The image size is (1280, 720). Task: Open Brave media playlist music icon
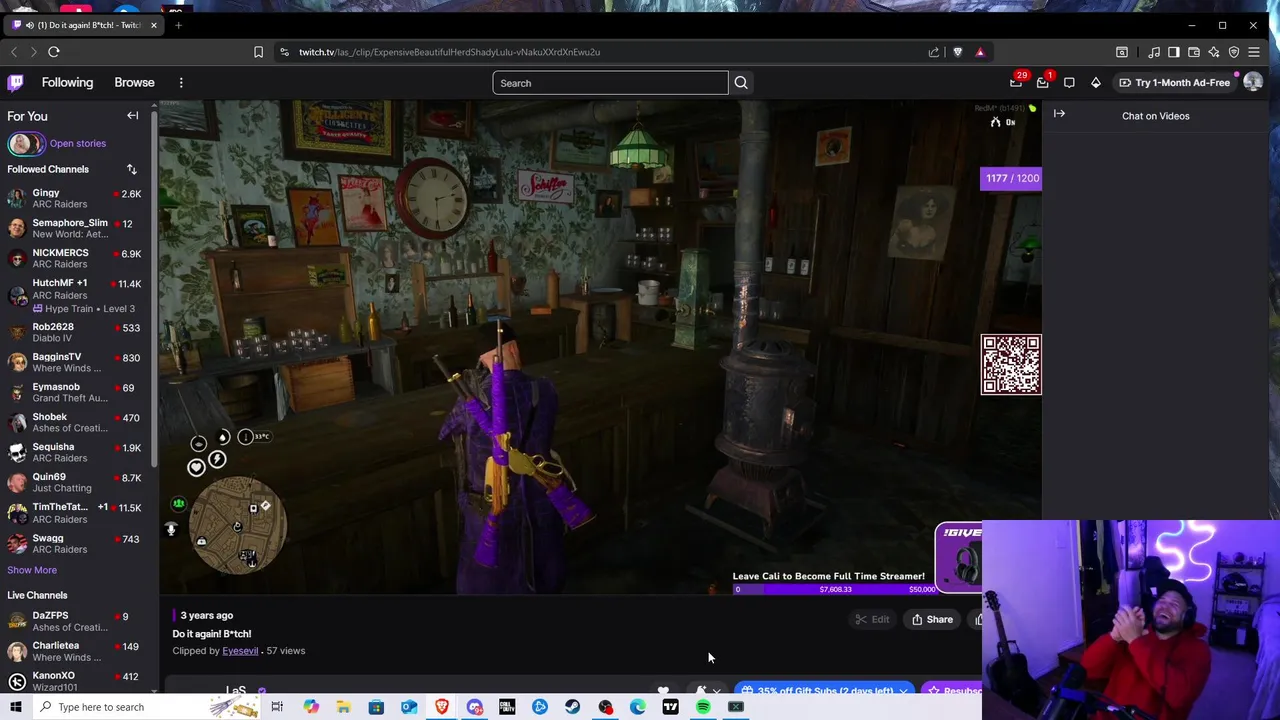click(1154, 52)
